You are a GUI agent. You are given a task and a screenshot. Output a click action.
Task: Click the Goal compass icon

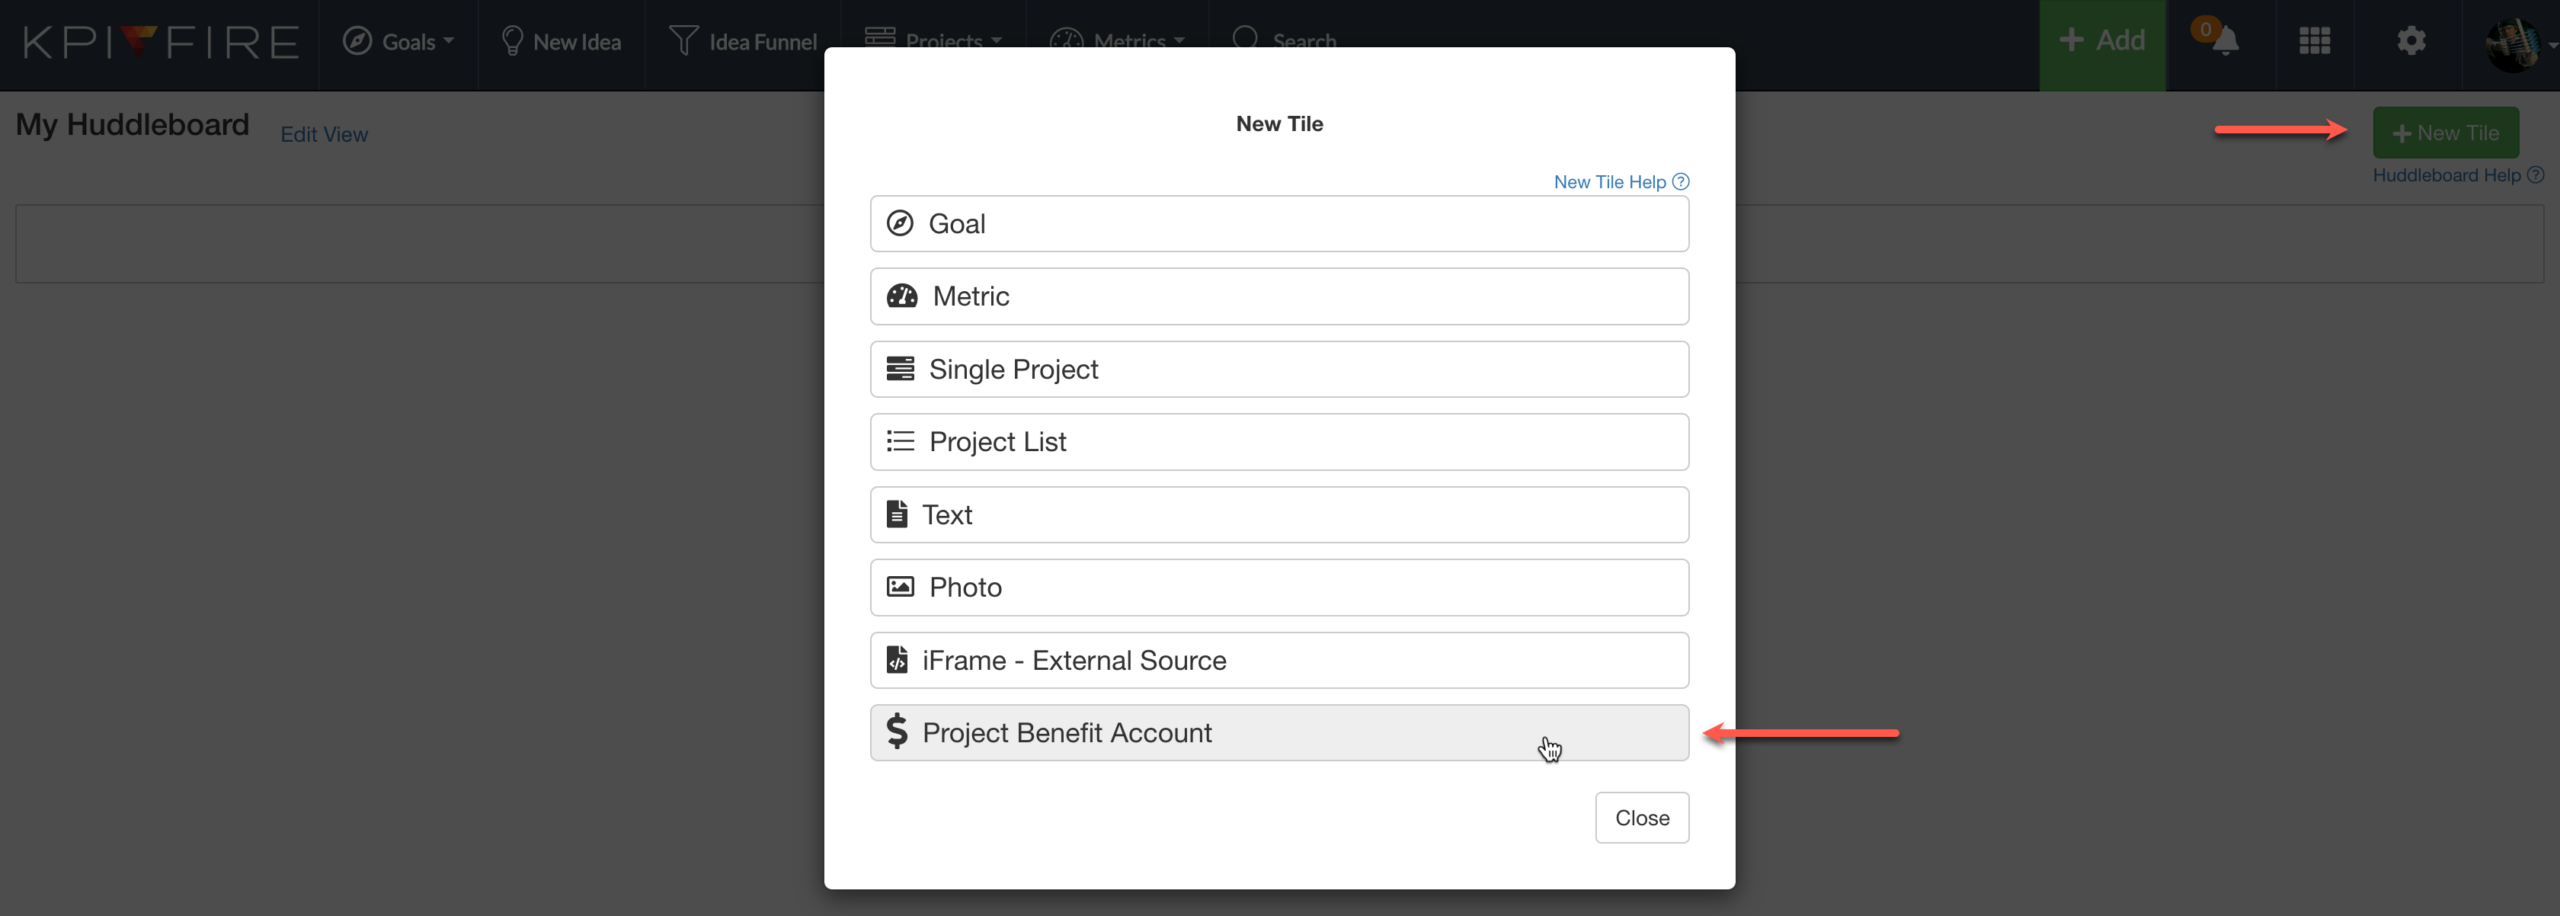[x=900, y=223]
